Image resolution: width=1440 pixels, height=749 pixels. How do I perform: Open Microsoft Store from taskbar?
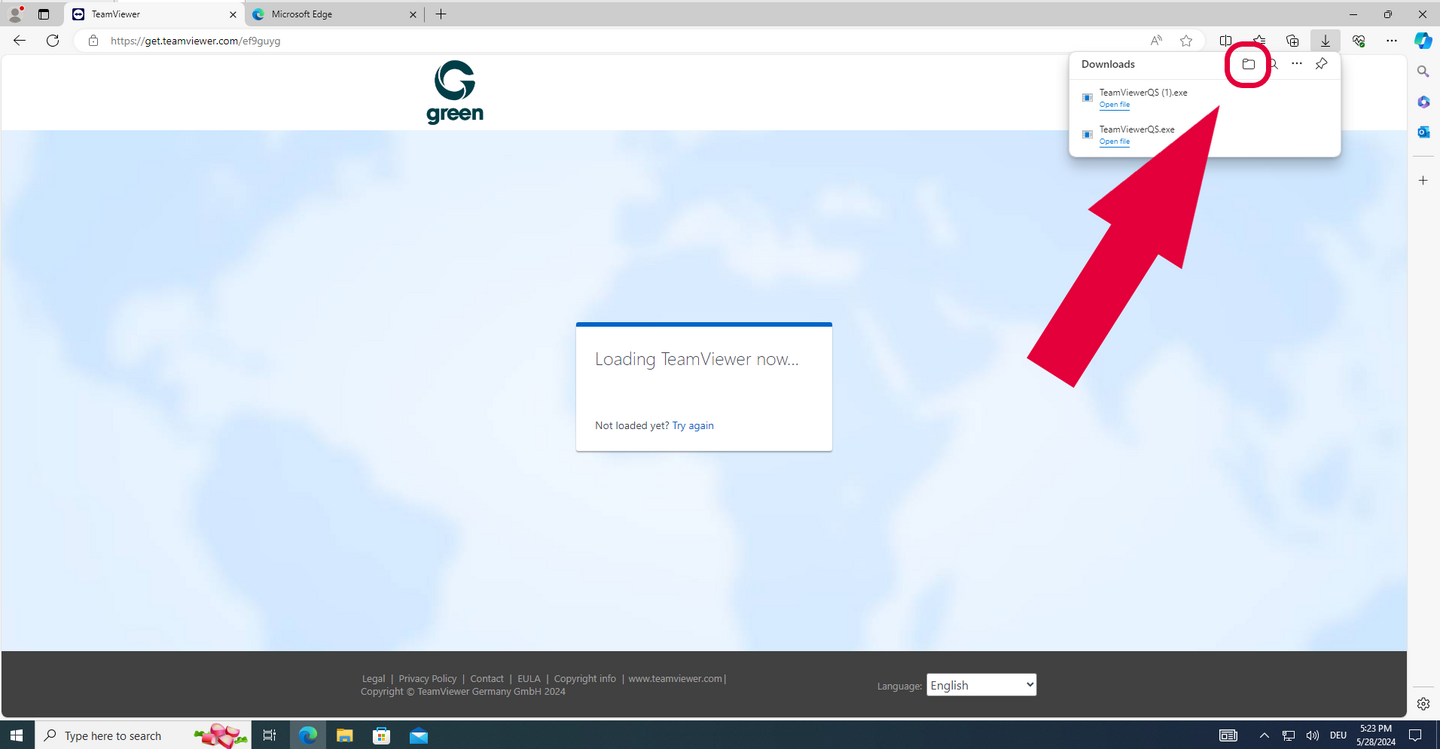click(x=381, y=735)
